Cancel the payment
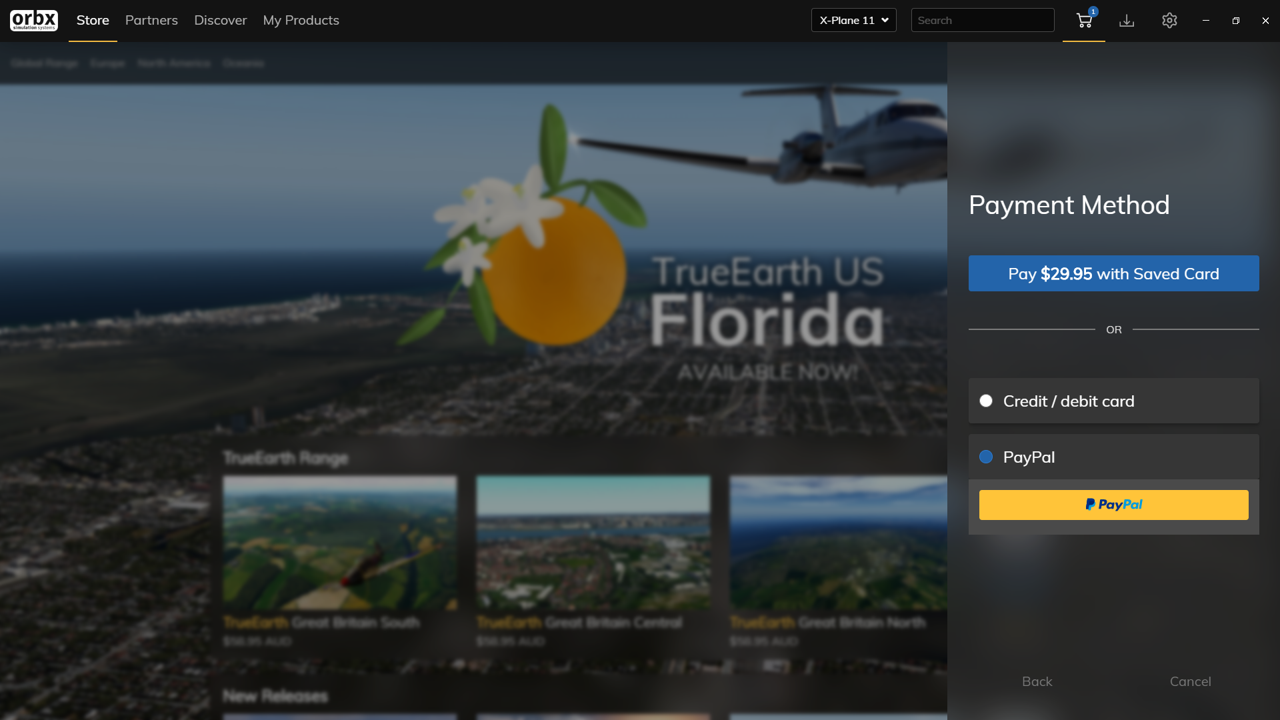Viewport: 1280px width, 720px height. (x=1190, y=681)
